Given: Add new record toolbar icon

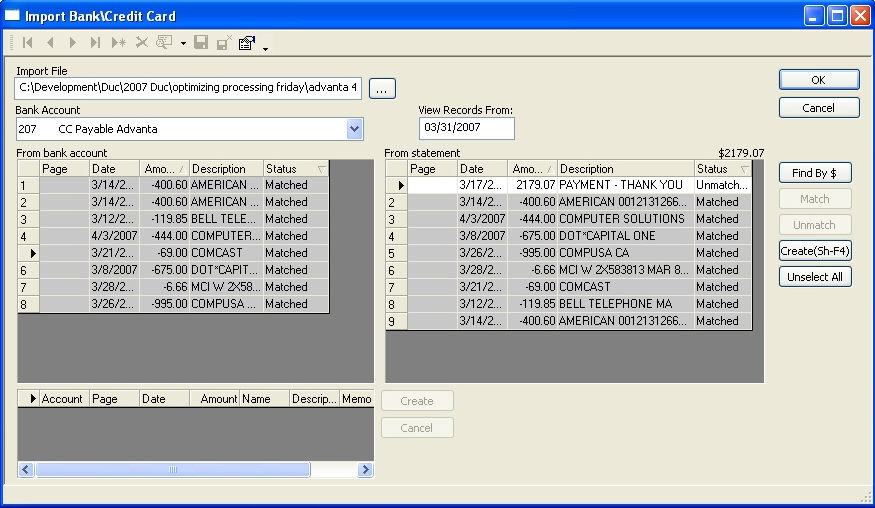Looking at the screenshot, I should tap(118, 42).
